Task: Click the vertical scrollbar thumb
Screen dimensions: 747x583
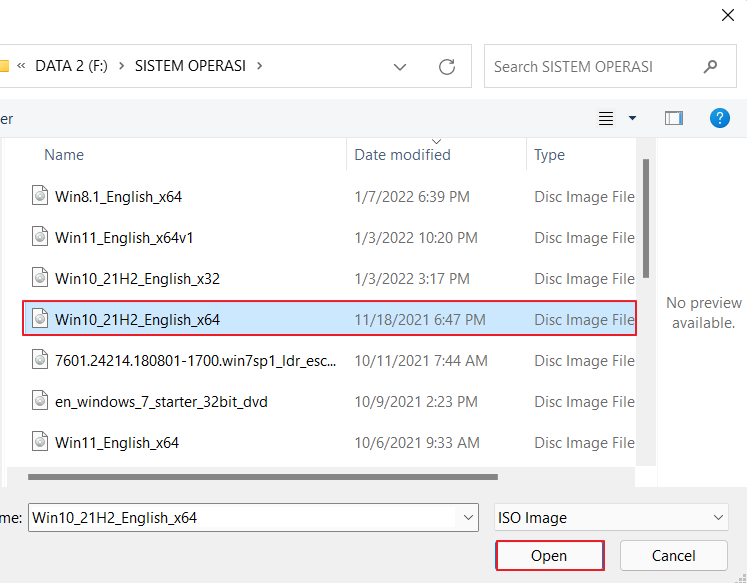Action: [646, 218]
